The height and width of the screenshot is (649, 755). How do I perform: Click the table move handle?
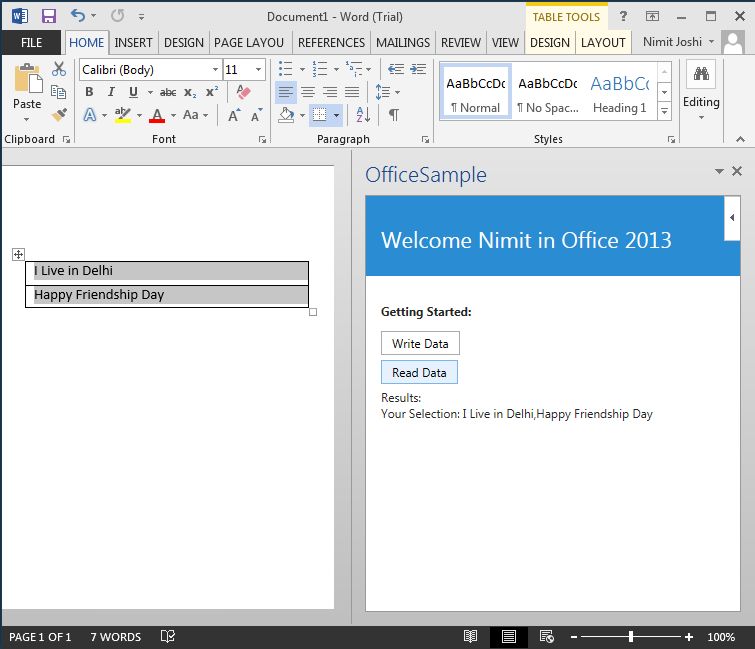point(18,254)
